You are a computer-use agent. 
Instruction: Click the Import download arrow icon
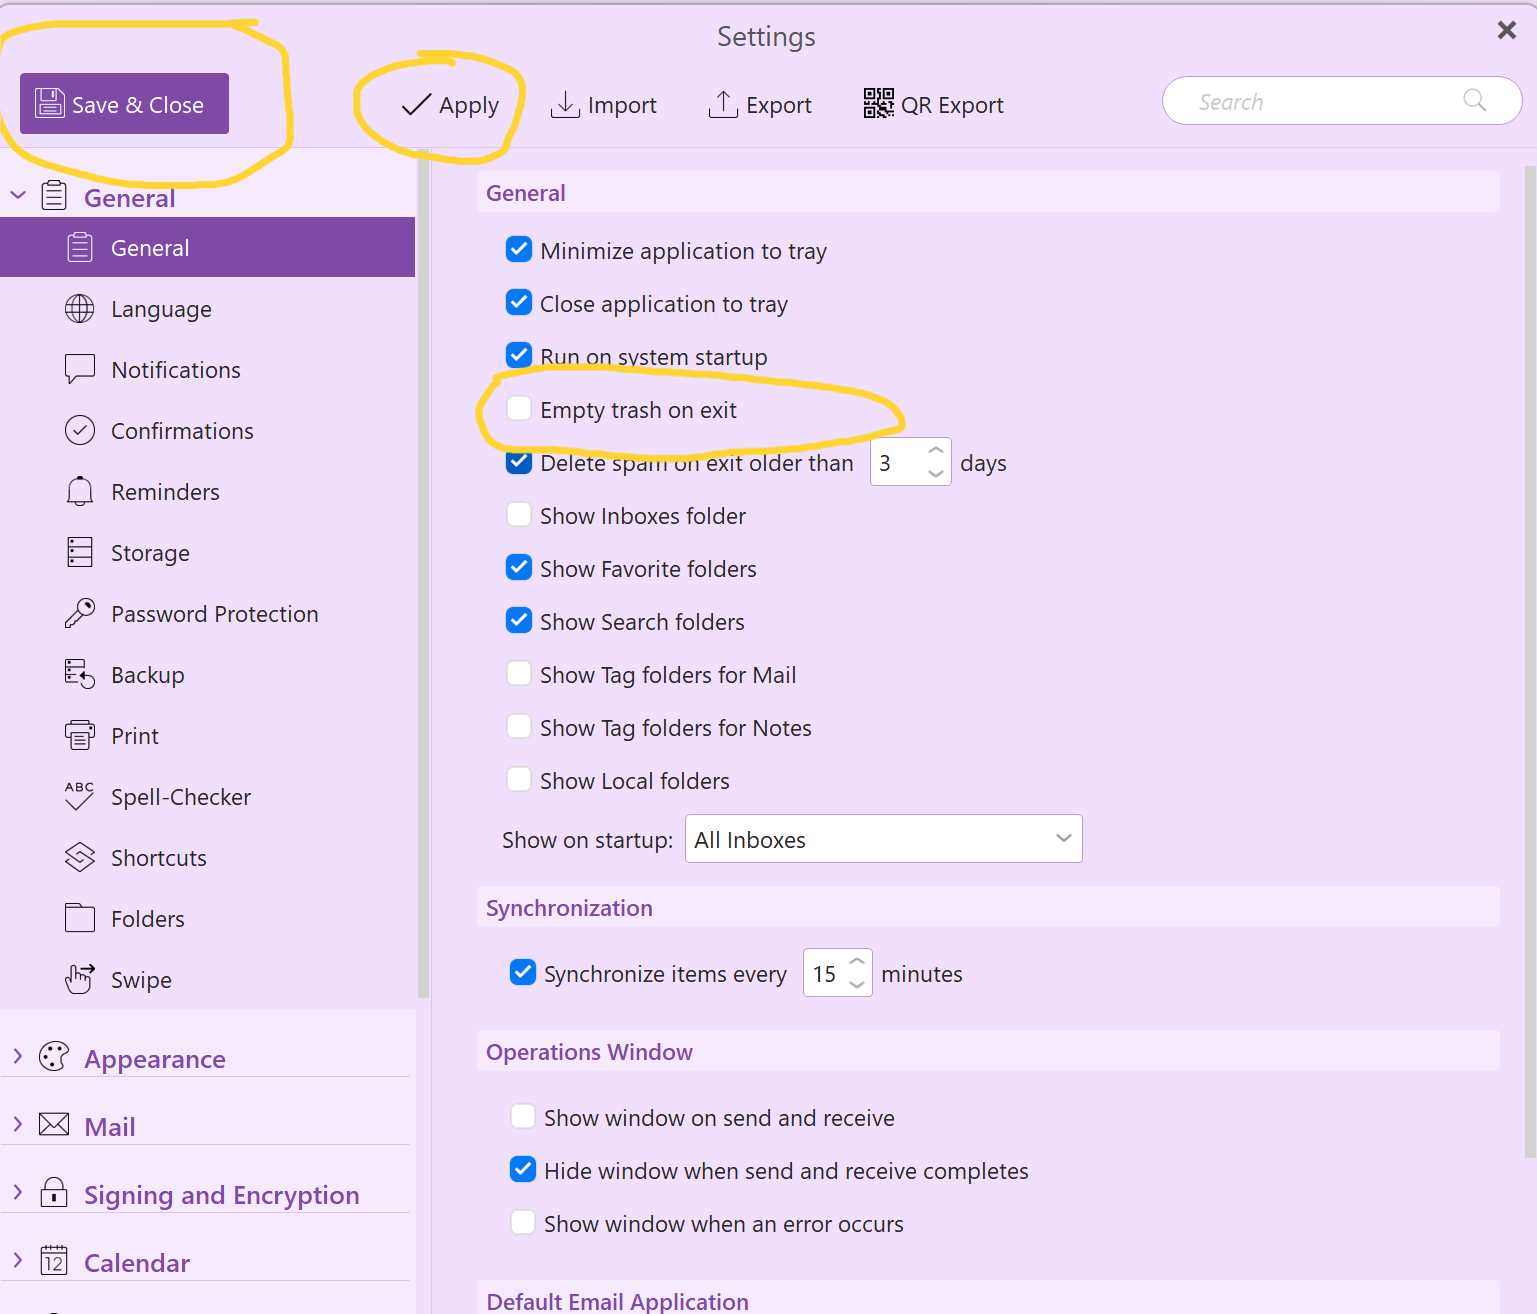pyautogui.click(x=565, y=104)
